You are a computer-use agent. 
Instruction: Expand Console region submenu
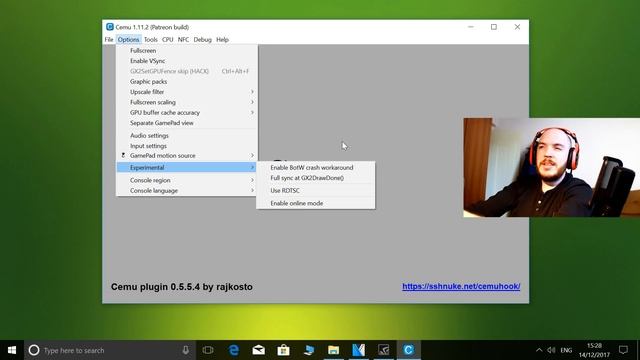[187, 180]
